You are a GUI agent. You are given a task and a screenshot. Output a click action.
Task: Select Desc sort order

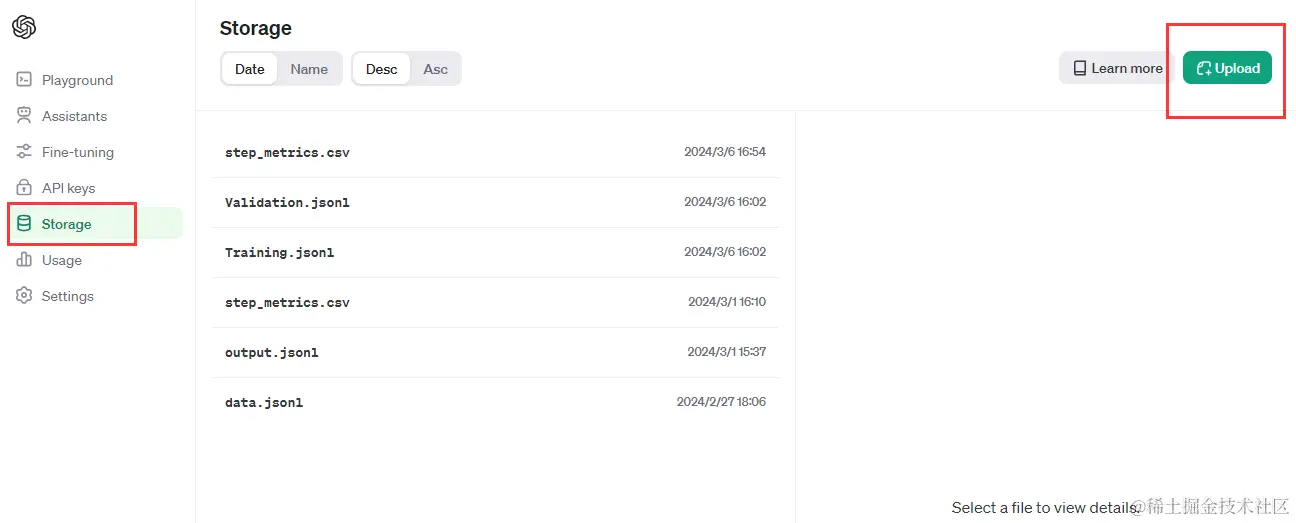[381, 69]
